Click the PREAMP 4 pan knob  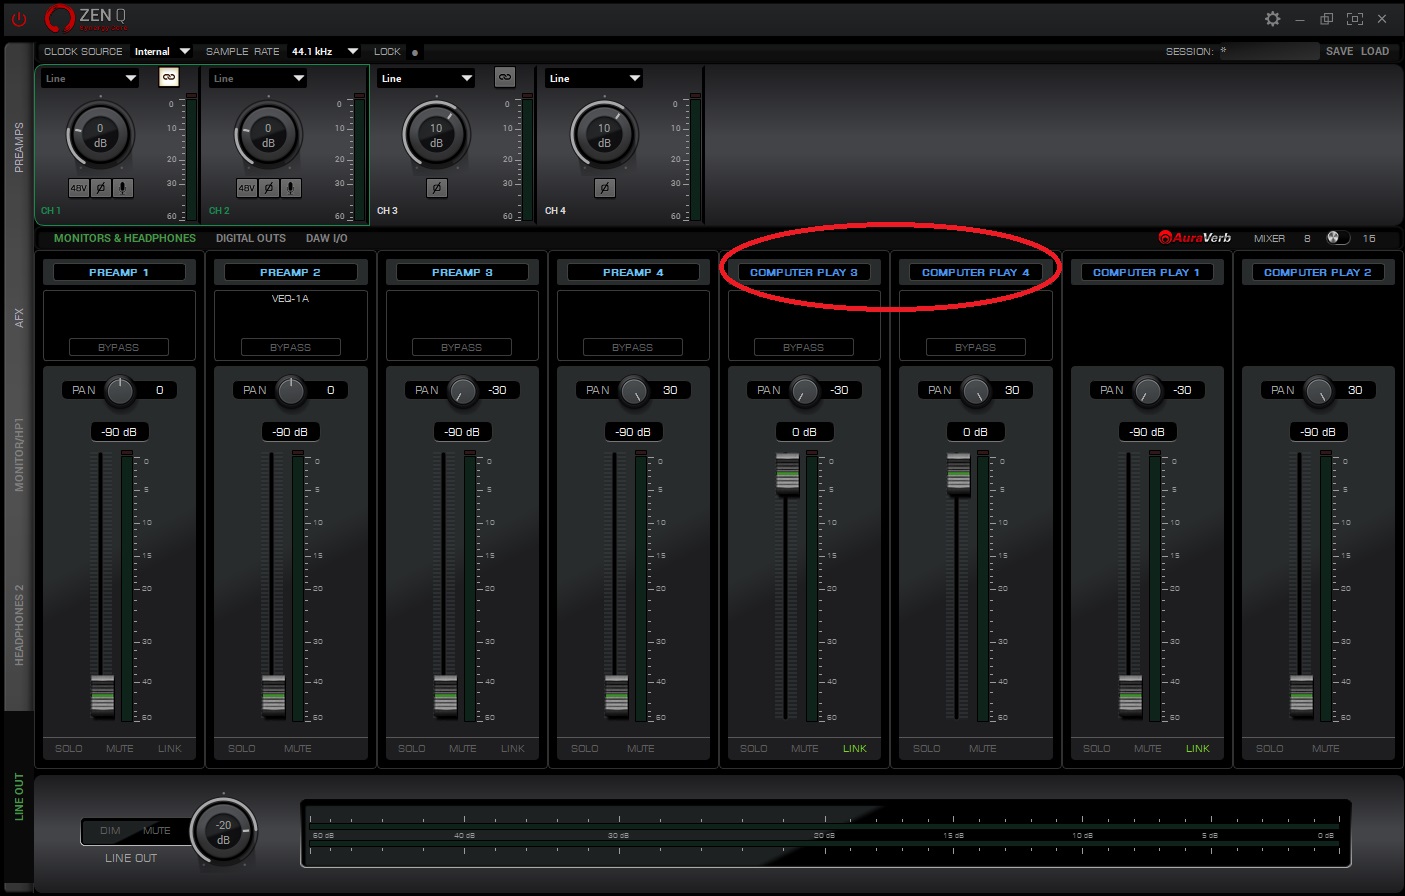(634, 391)
